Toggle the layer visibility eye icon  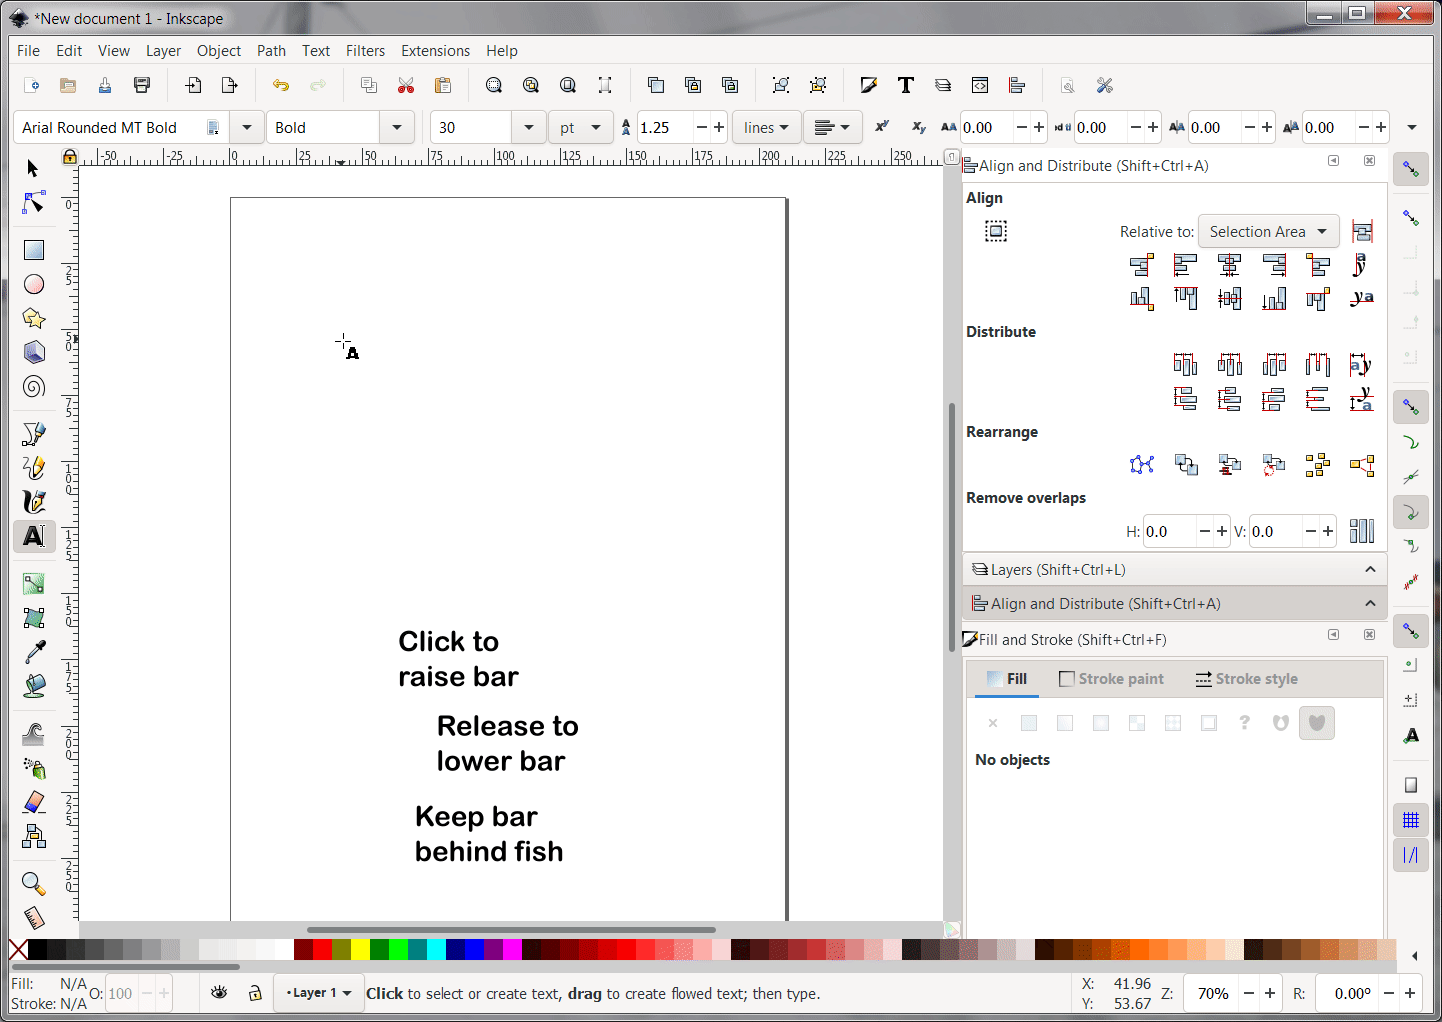[x=219, y=993]
